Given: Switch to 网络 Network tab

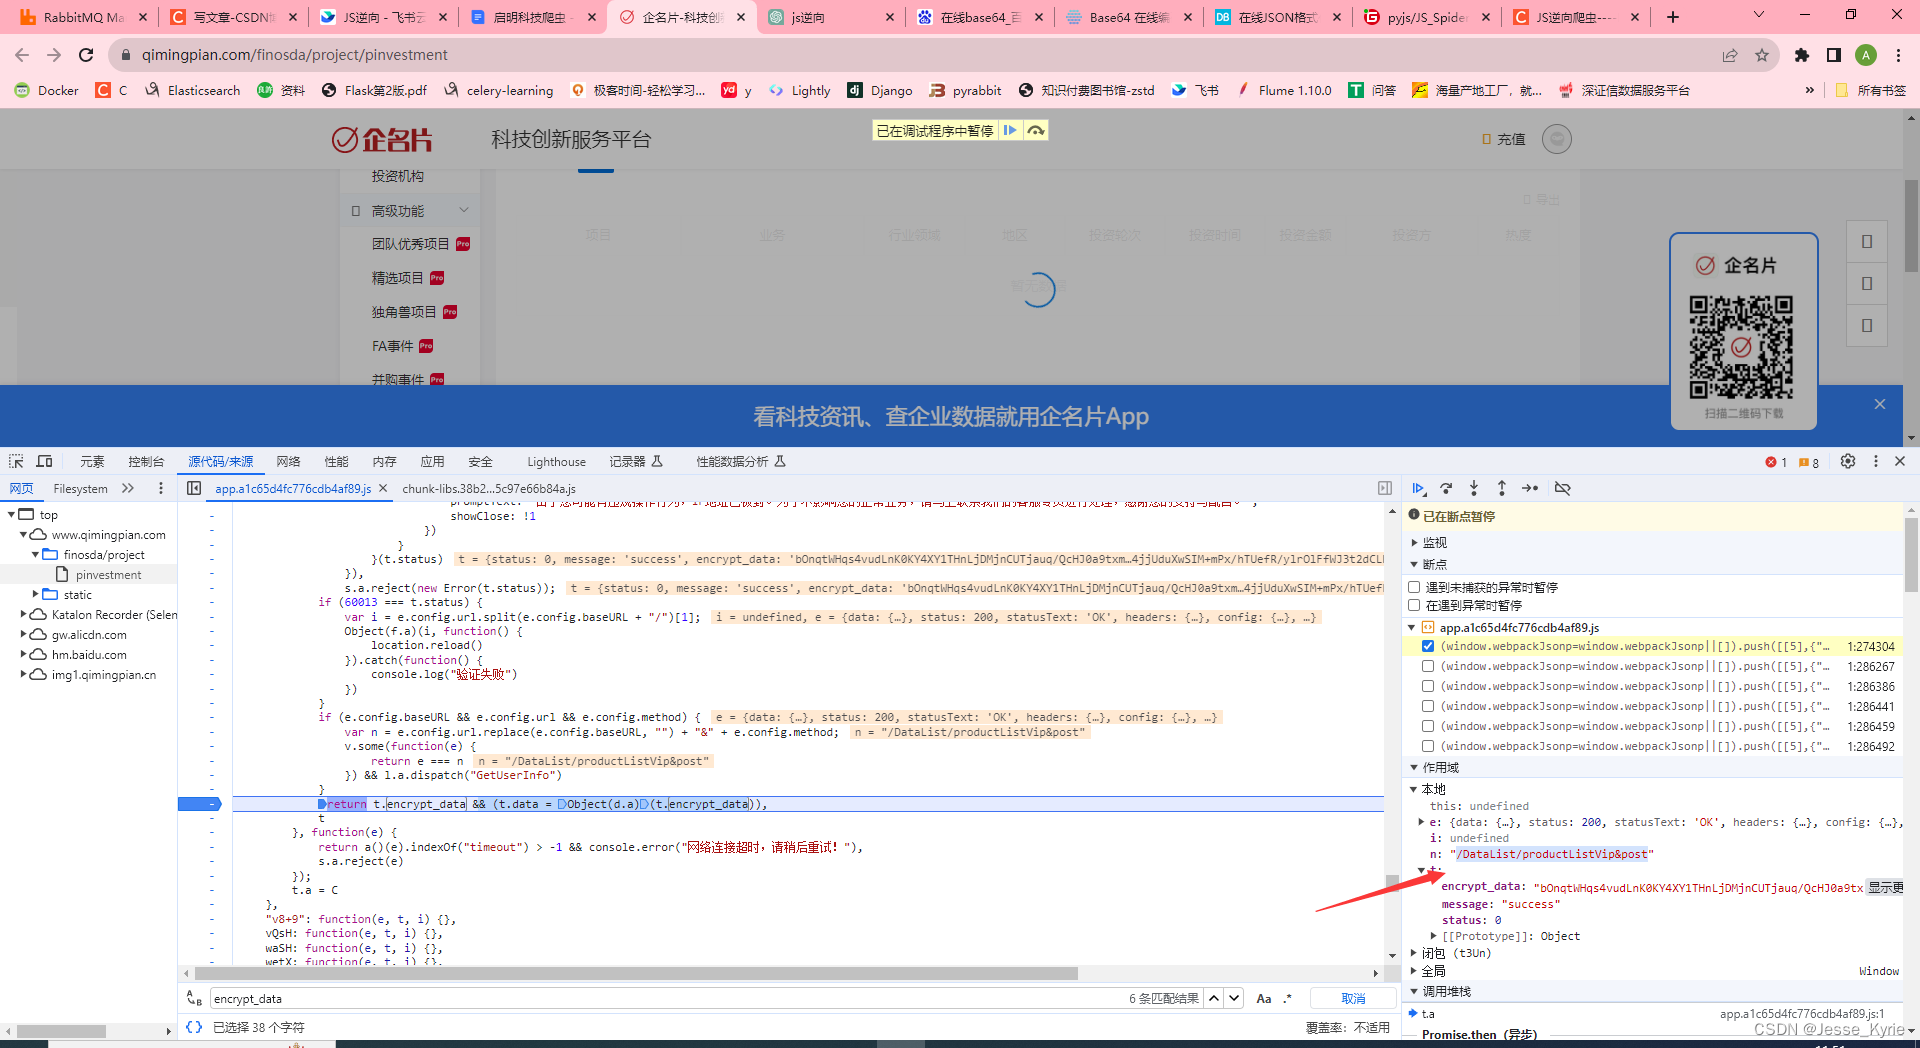Looking at the screenshot, I should click(288, 461).
